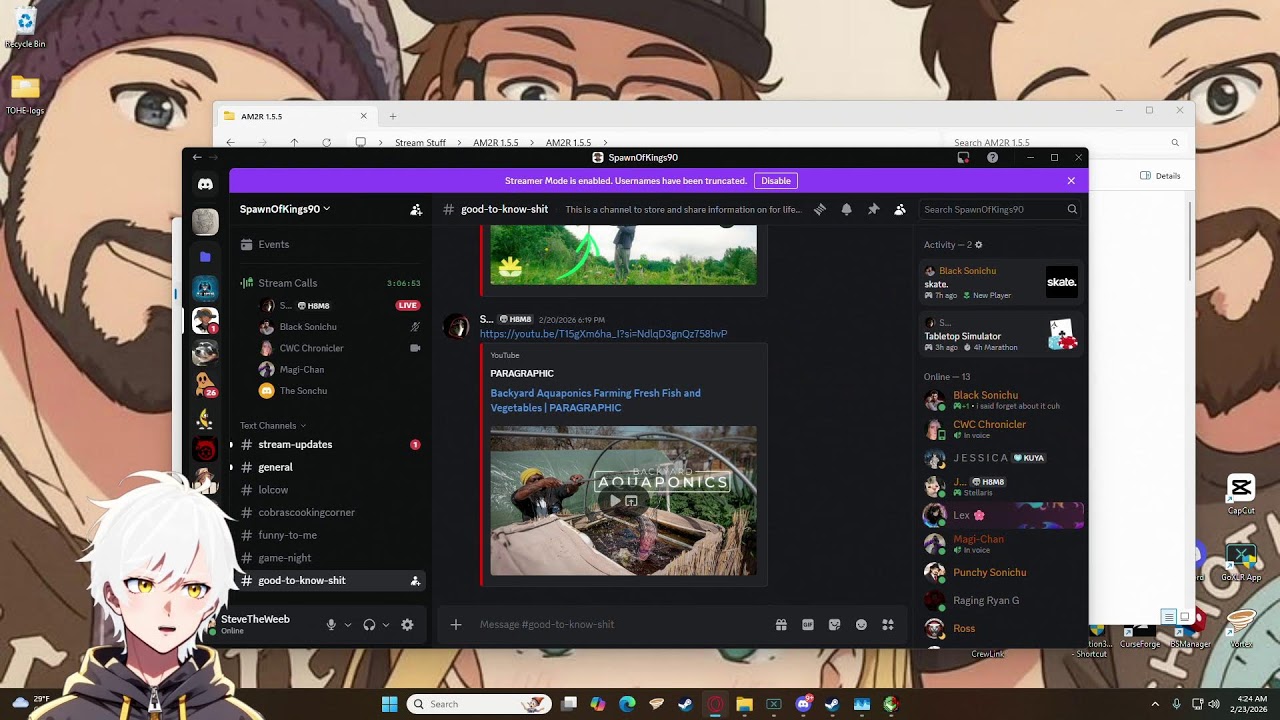Screen dimensions: 1280x720
Task: Close AM2R 1.5.5 tab in File Explorer
Action: pyautogui.click(x=363, y=116)
